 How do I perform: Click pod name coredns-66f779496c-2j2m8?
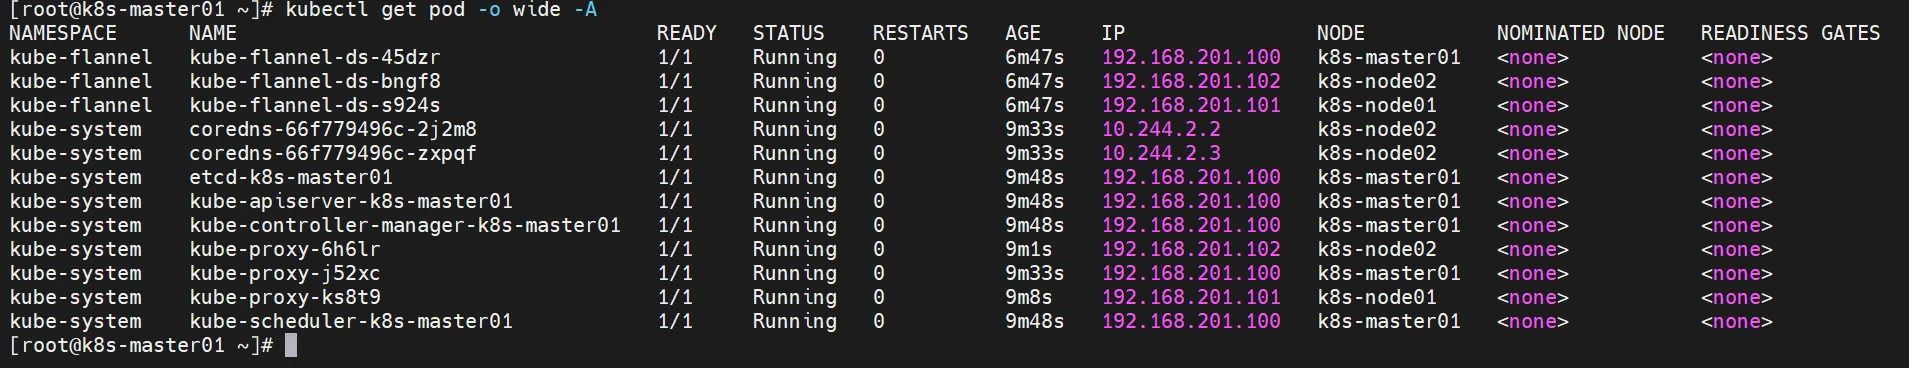[333, 129]
